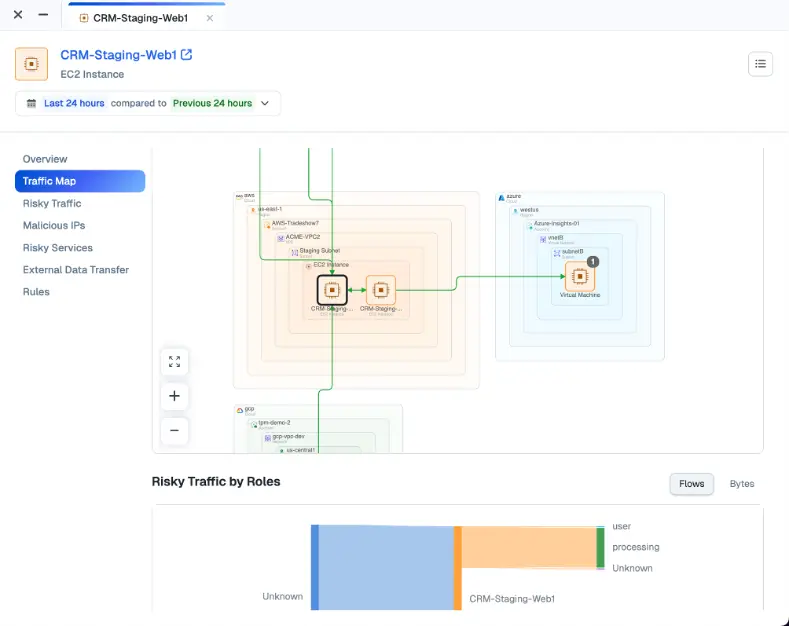Click the gcp-vpc-dev network icon

pos(268,439)
